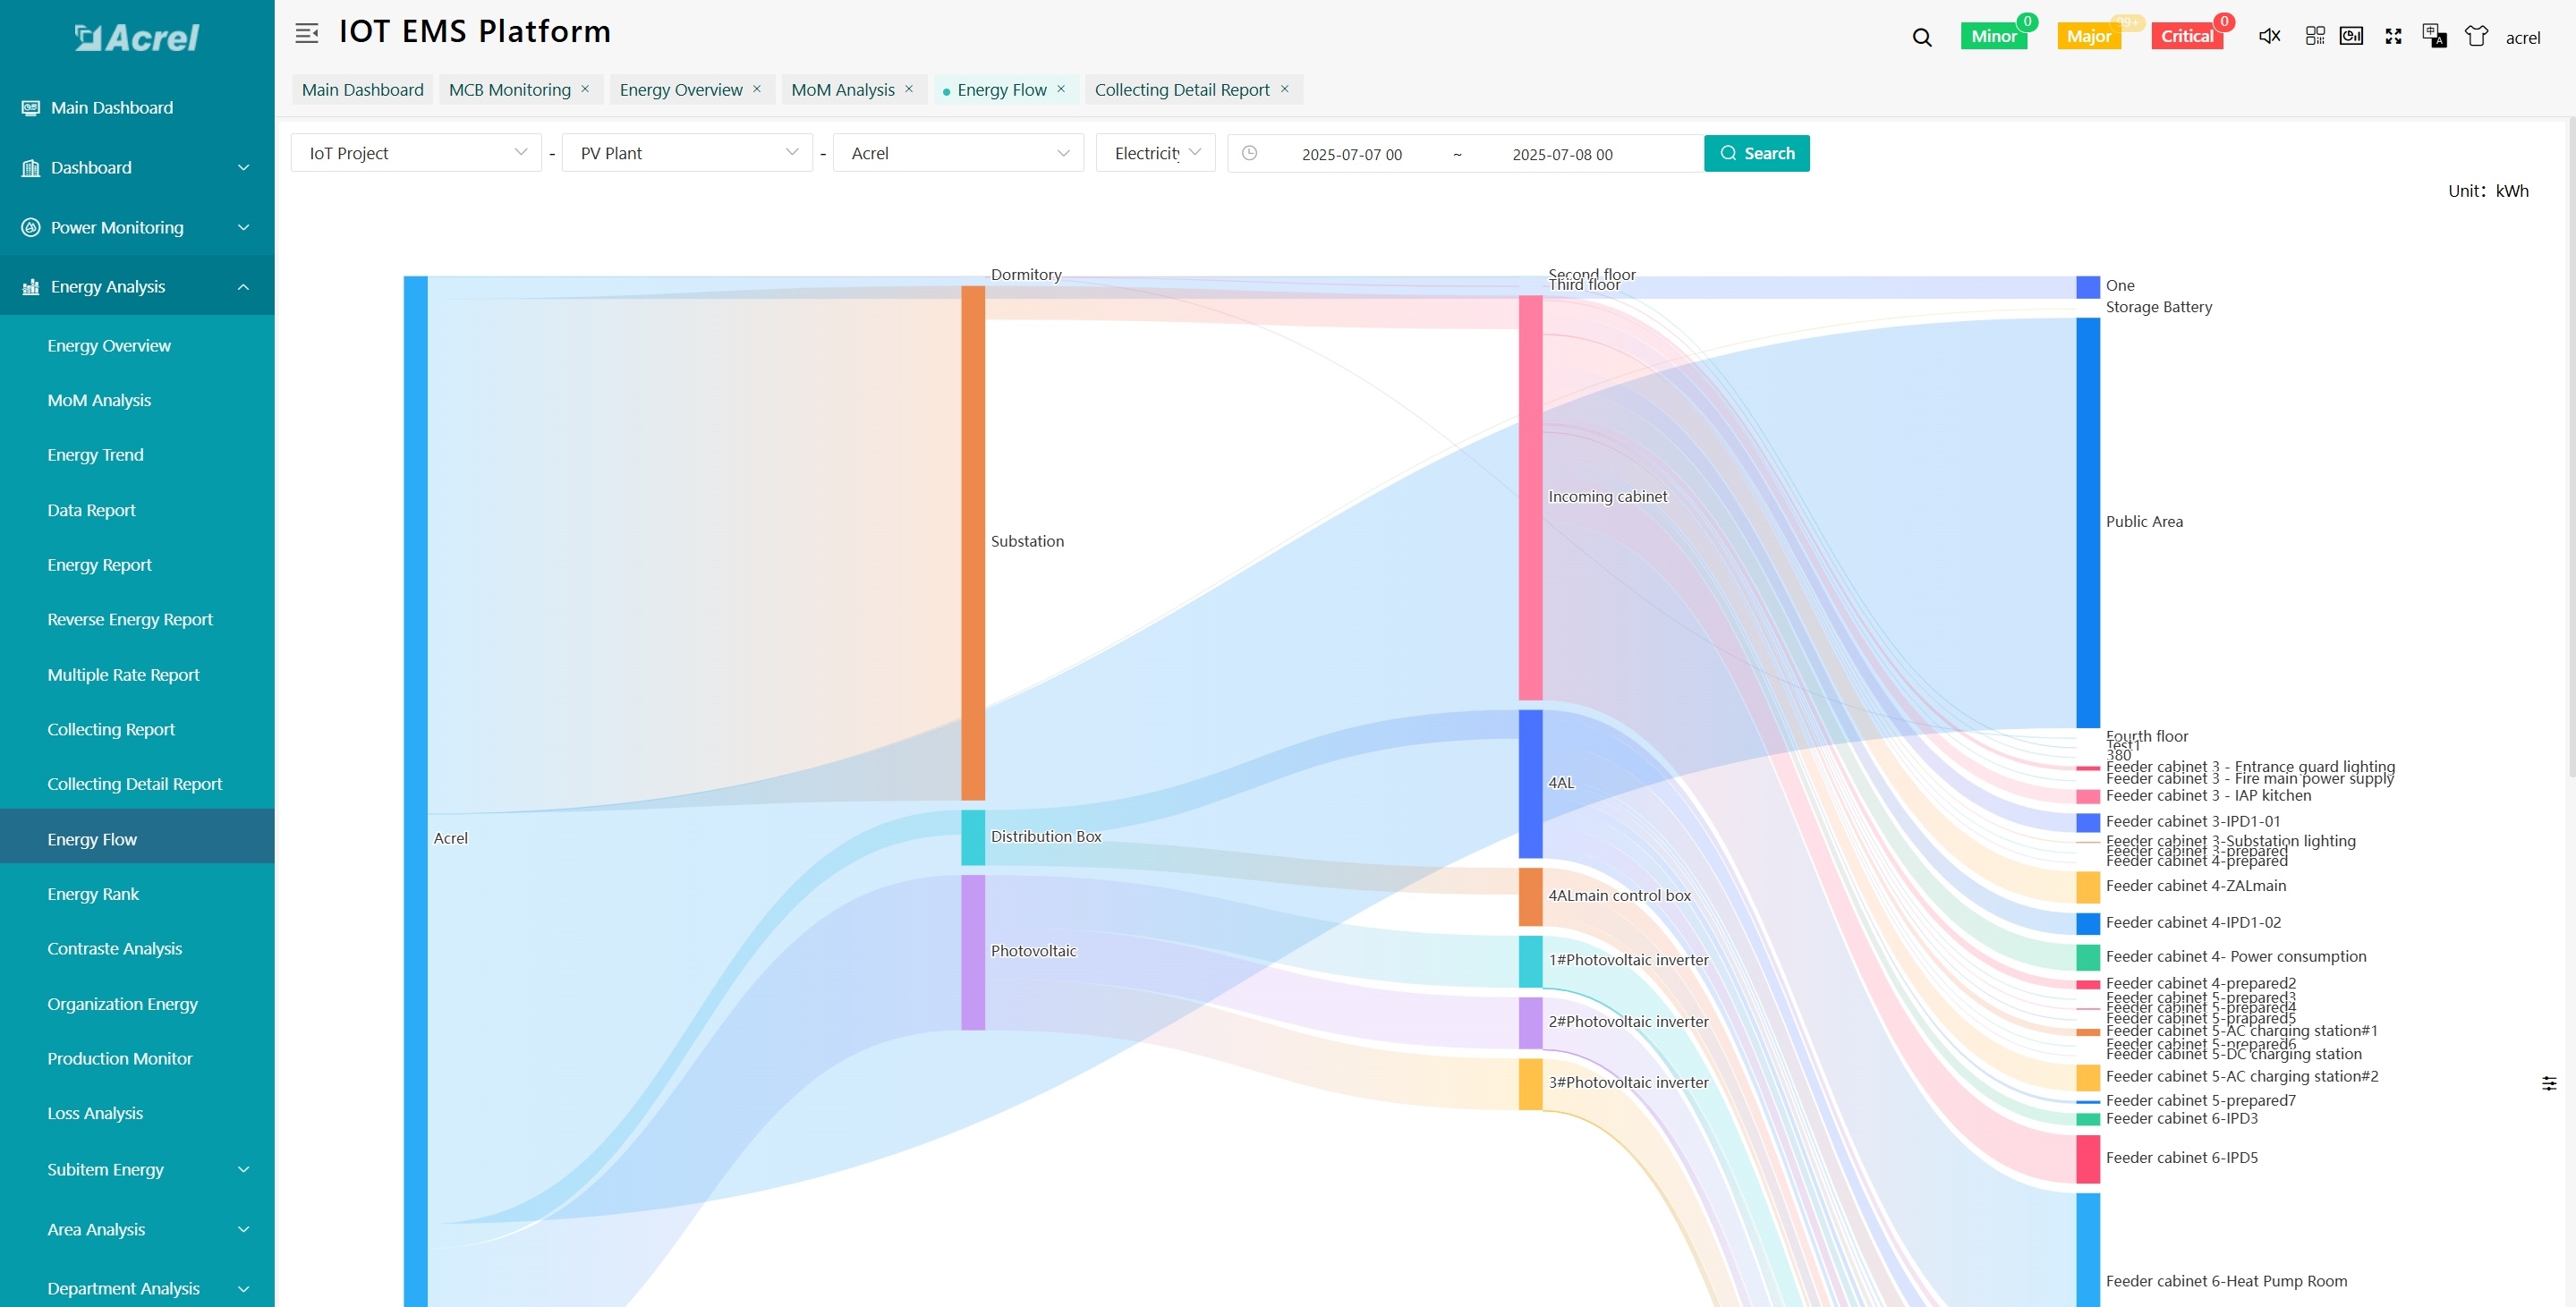Close the MoM Analysis tab
This screenshot has width=2576, height=1307.
pyautogui.click(x=909, y=89)
